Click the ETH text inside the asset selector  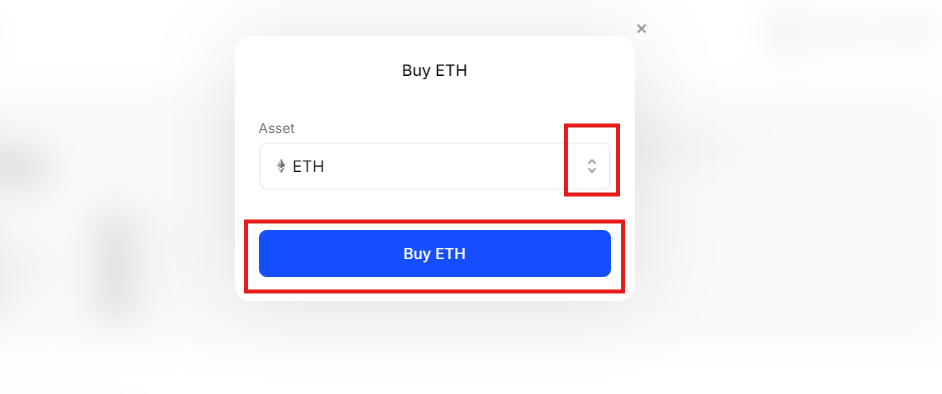tap(308, 166)
